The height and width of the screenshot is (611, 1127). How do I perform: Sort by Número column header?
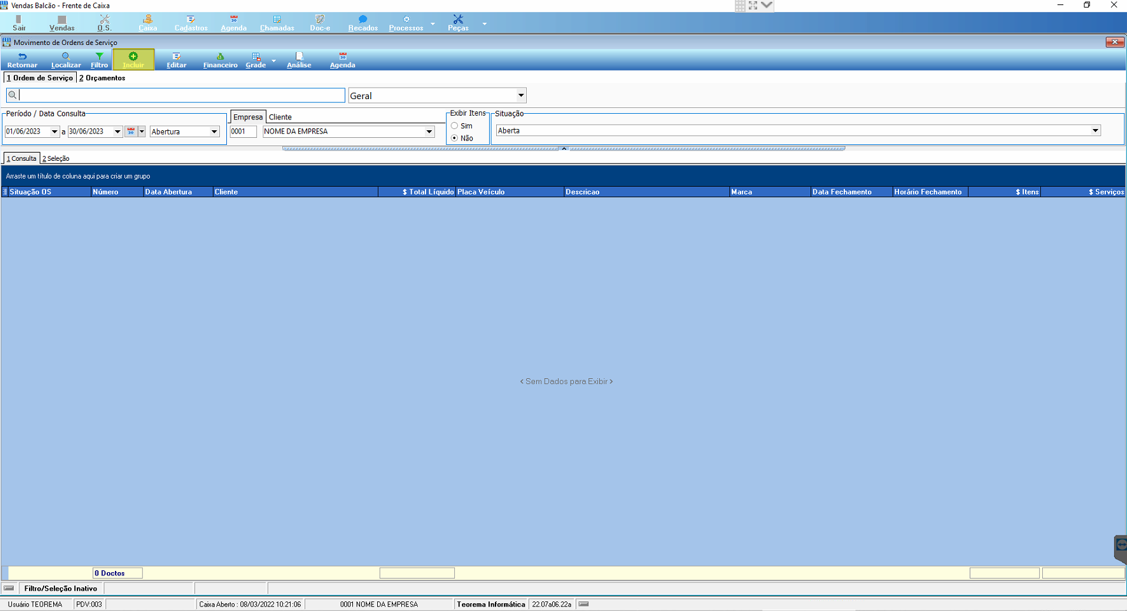116,192
